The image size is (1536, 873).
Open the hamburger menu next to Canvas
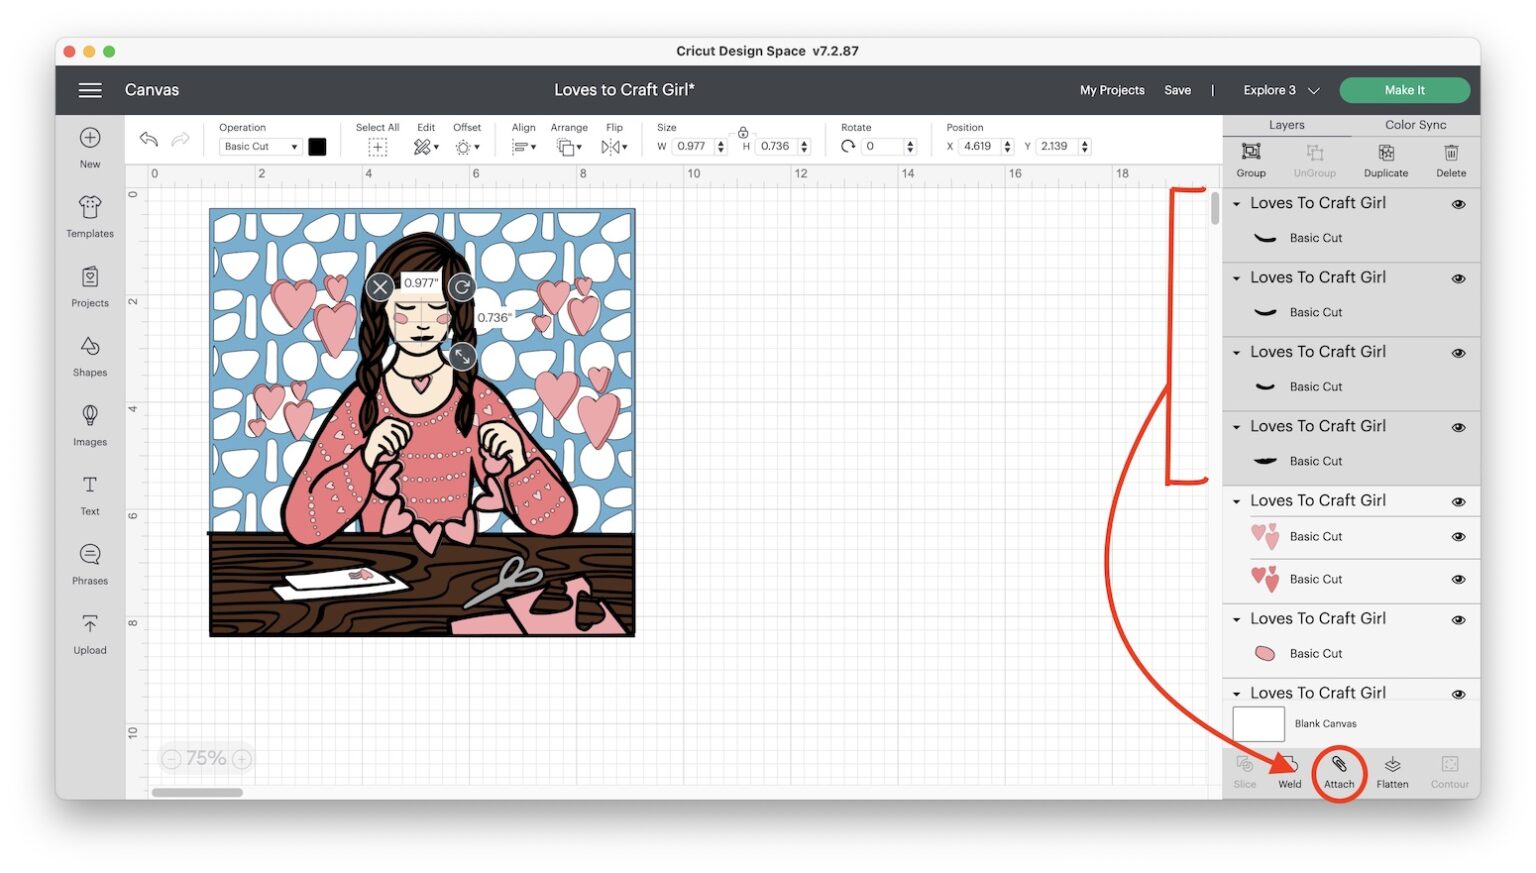89,90
